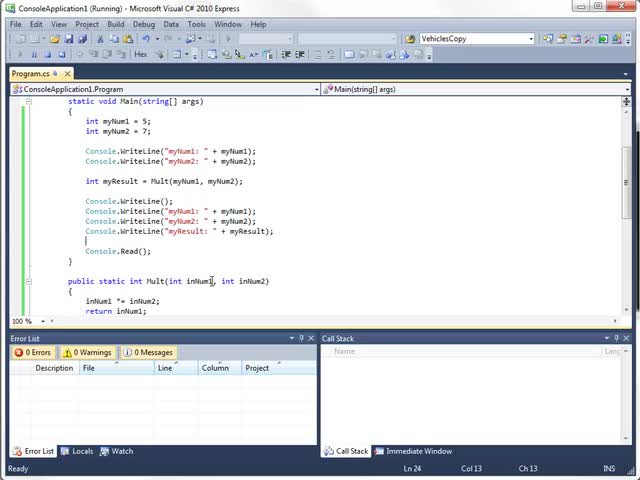
Task: Click the Undo arrow icon
Action: click(x=146, y=39)
